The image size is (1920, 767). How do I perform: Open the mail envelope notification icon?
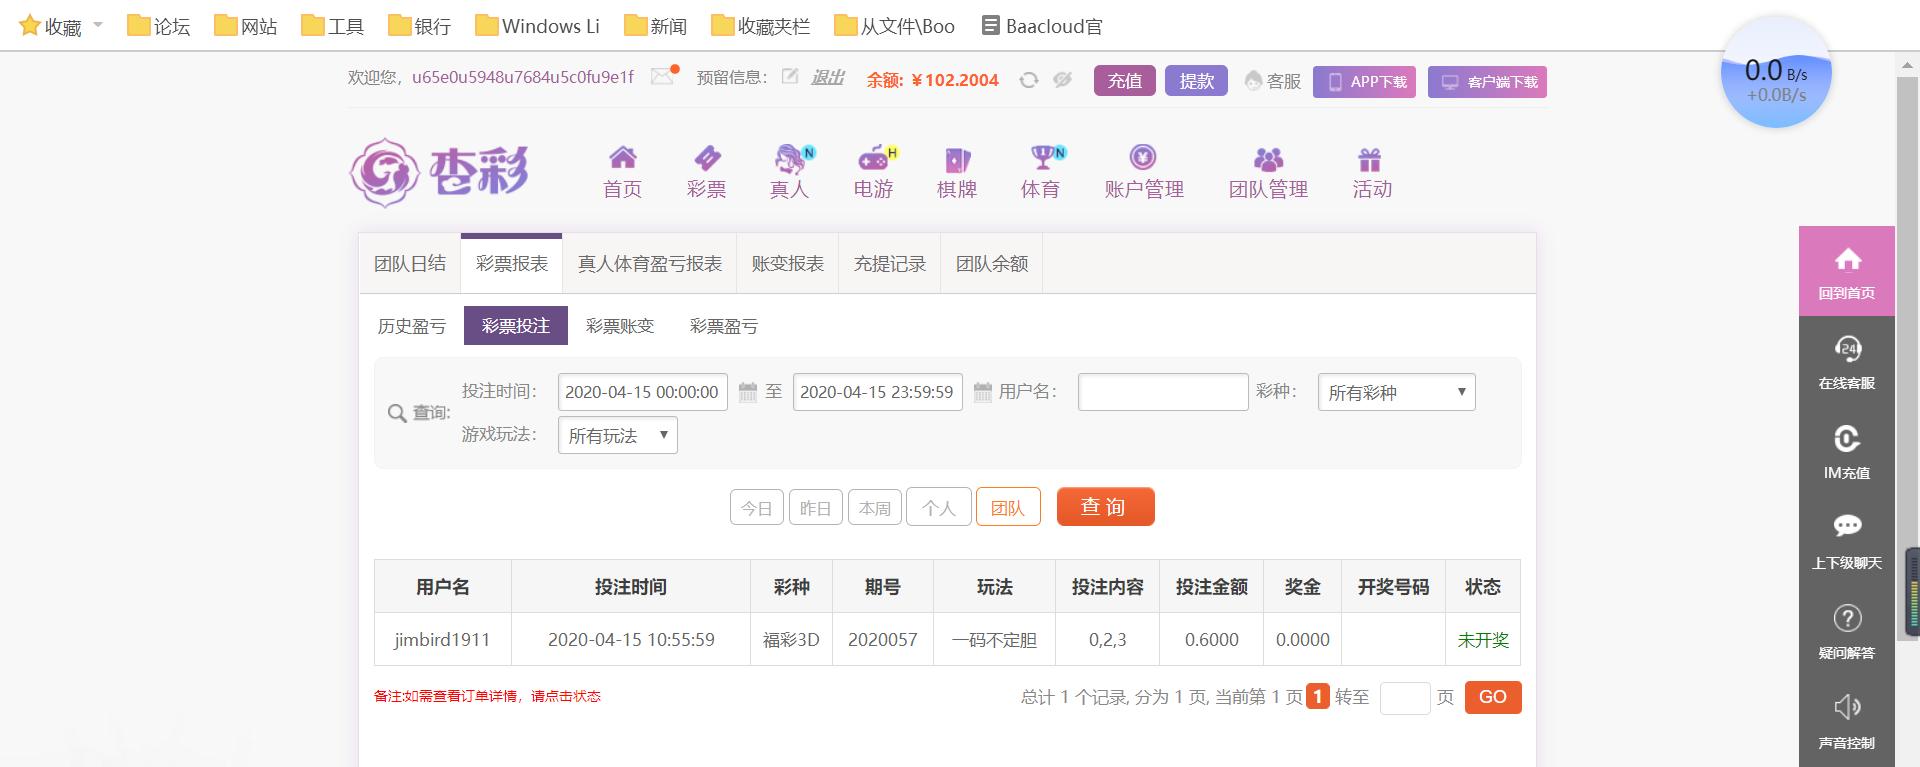[x=662, y=76]
